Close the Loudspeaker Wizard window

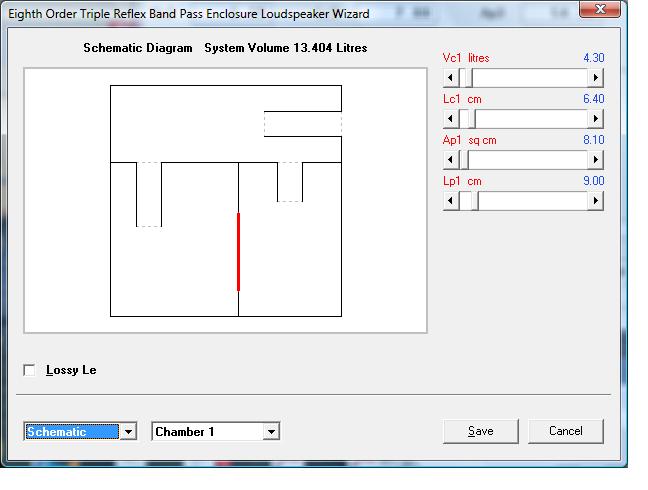pos(600,9)
